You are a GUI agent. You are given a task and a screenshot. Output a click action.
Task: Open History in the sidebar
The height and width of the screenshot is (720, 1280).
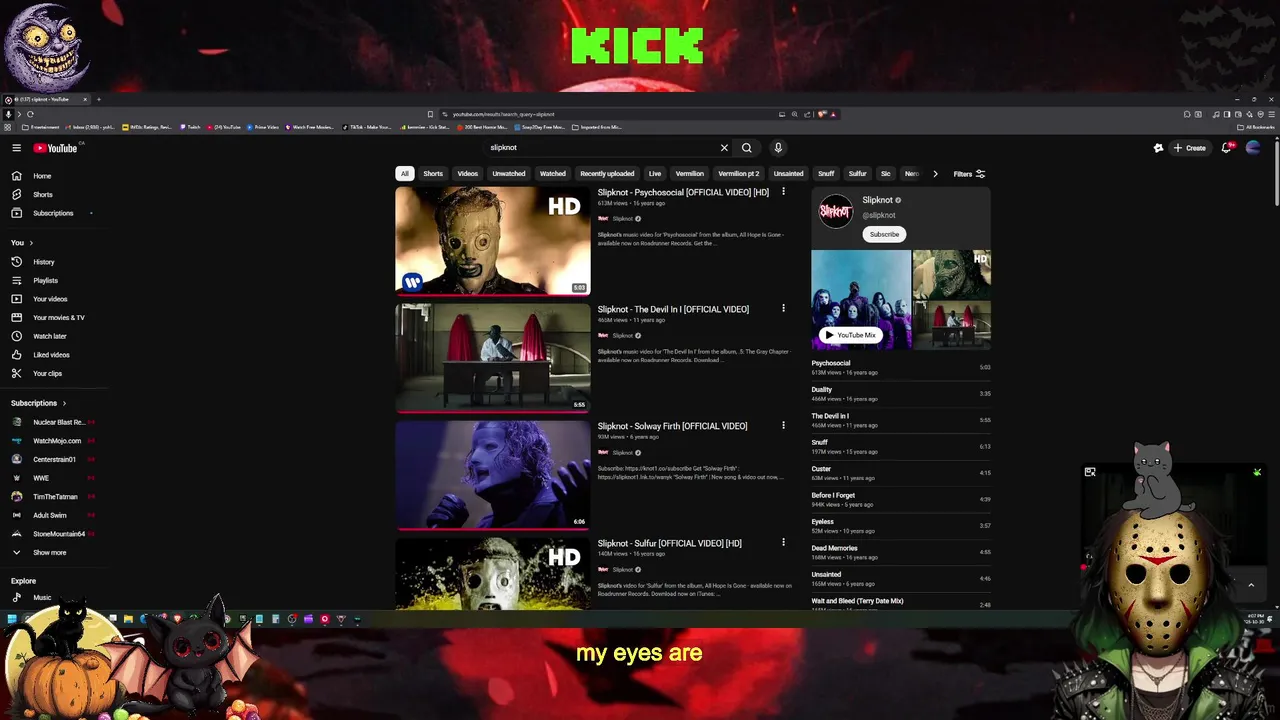[x=43, y=262]
